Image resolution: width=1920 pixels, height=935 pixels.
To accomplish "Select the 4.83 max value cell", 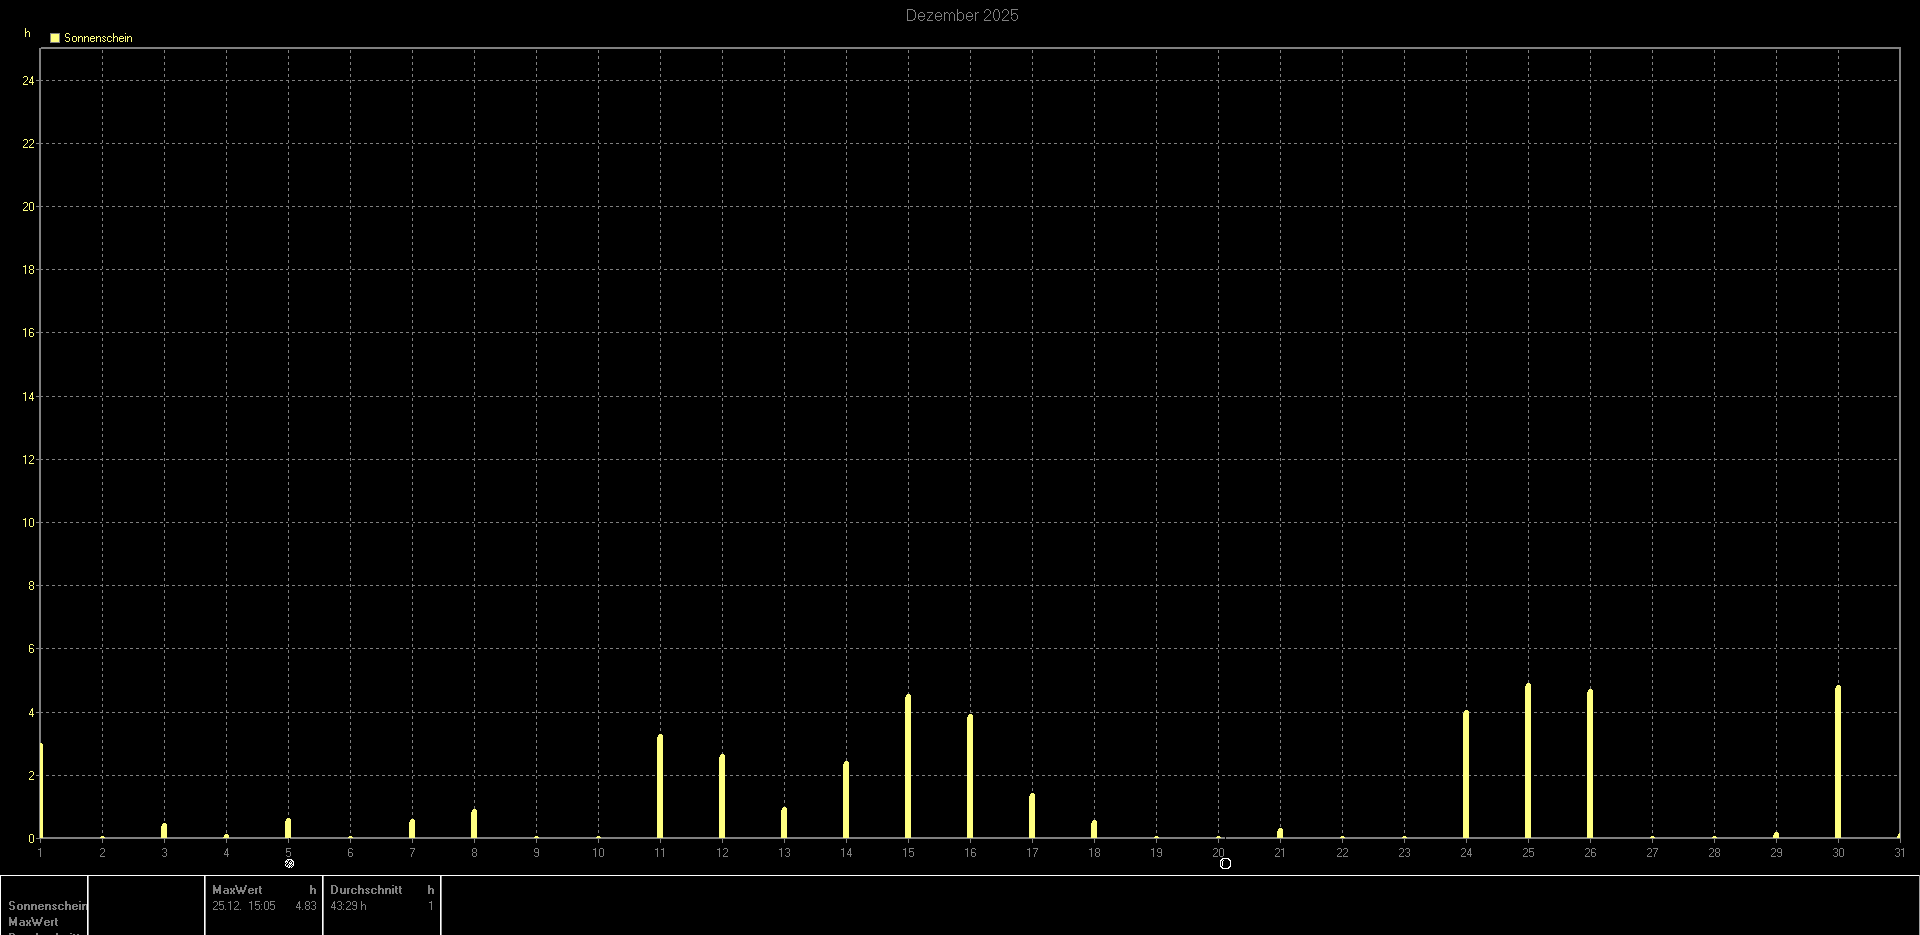I will (305, 906).
